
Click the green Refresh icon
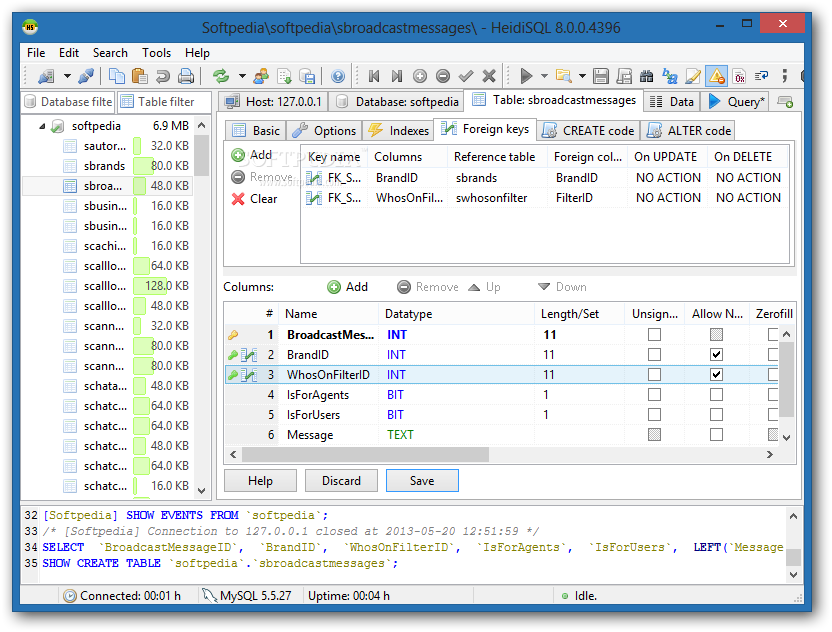pos(221,76)
